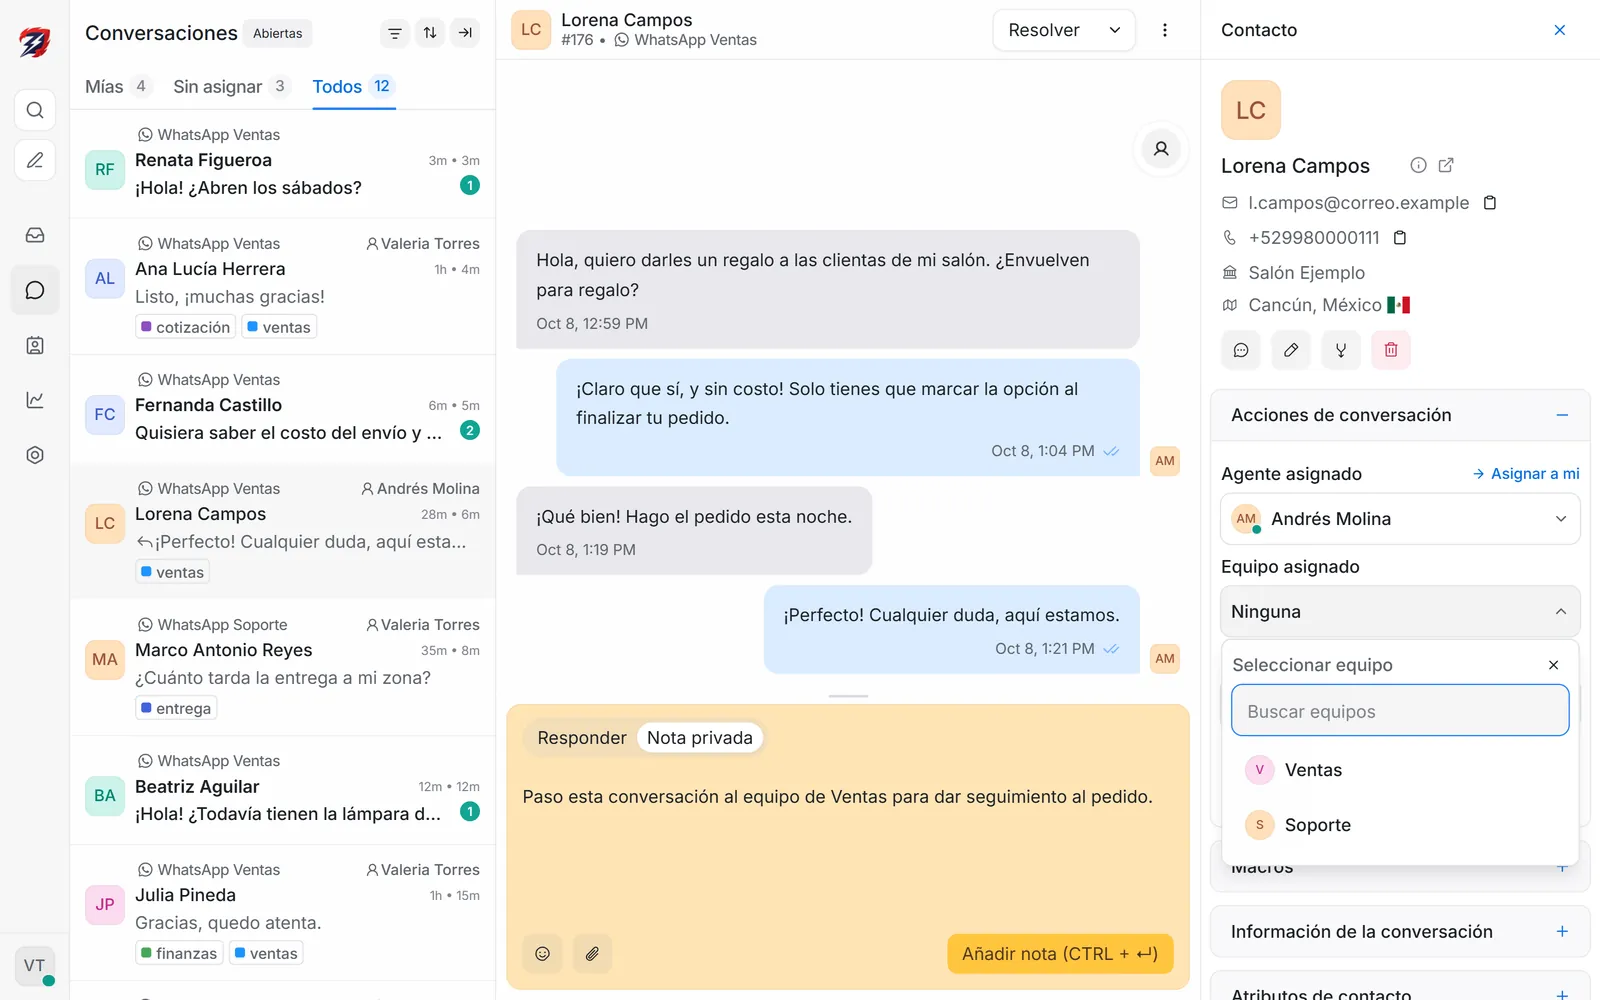Click the Asignar a mi link
Screen dimensions: 1600x1000
point(1526,474)
